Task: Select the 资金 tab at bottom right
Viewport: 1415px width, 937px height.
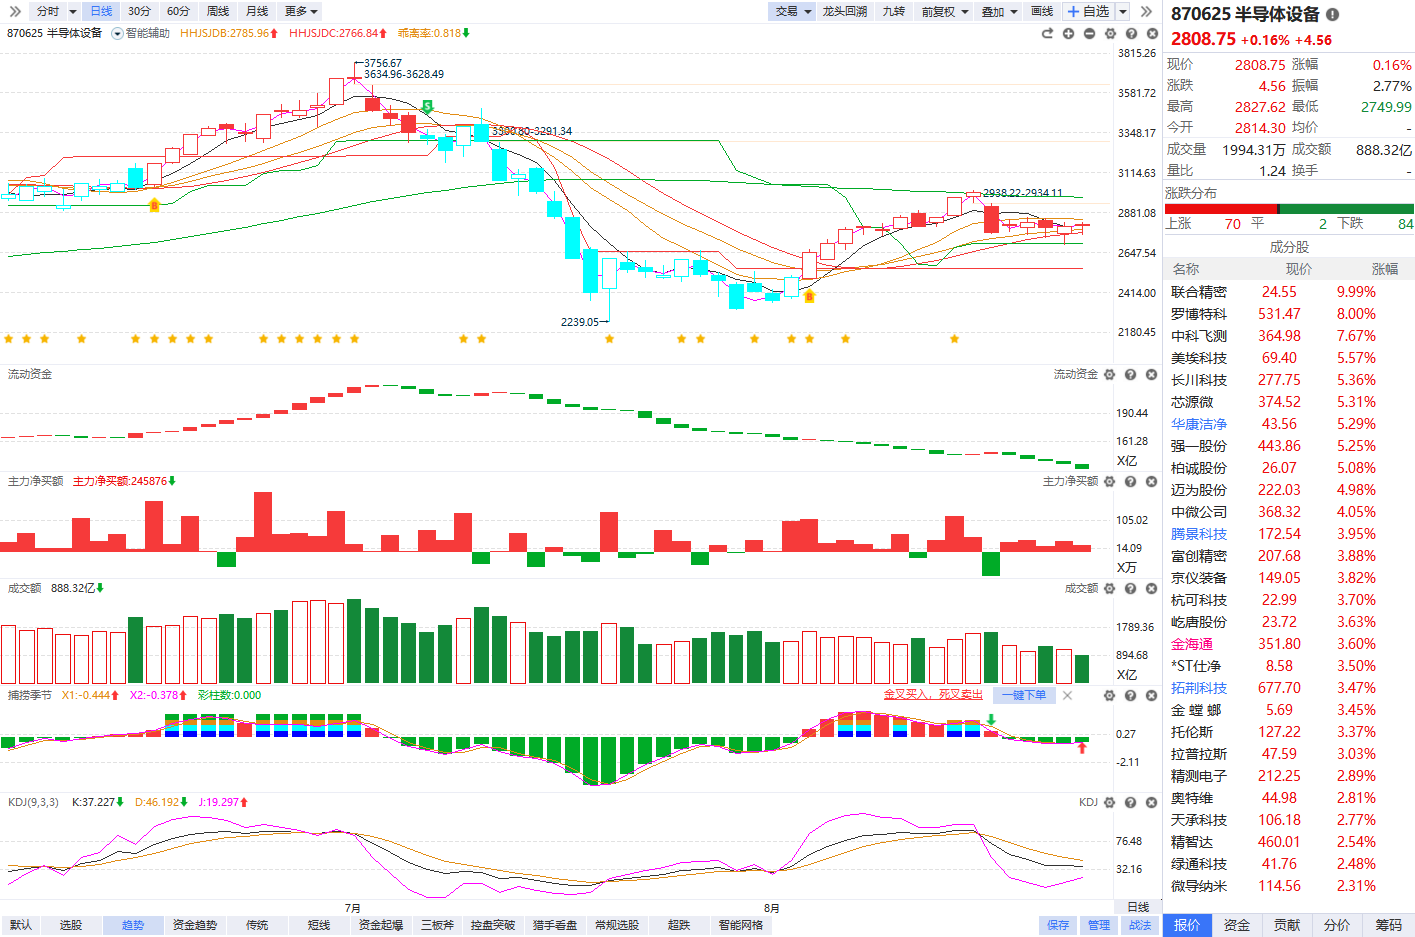Action: pyautogui.click(x=1237, y=925)
